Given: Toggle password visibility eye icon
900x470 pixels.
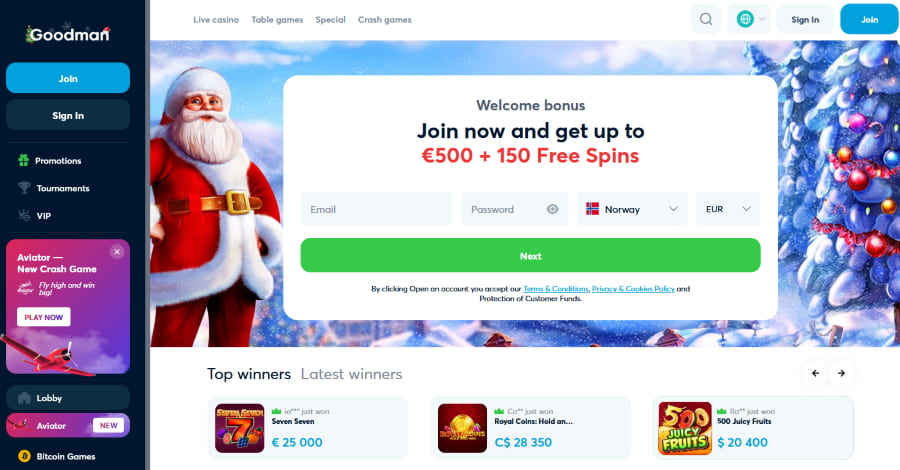Looking at the screenshot, I should (552, 209).
